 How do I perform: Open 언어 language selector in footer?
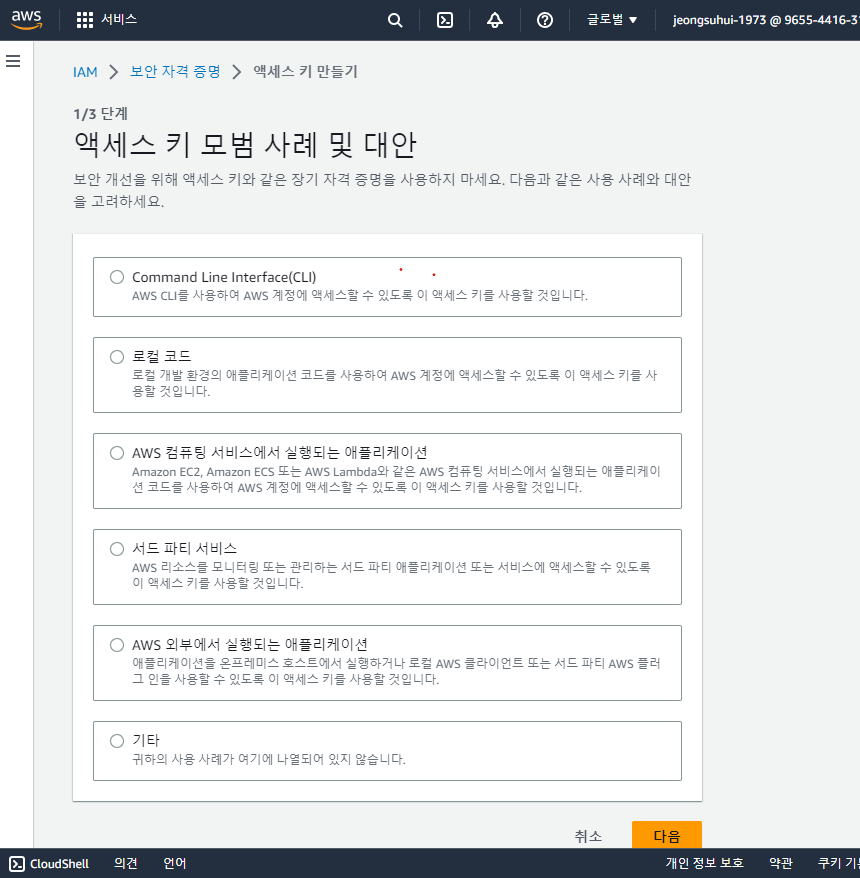174,863
